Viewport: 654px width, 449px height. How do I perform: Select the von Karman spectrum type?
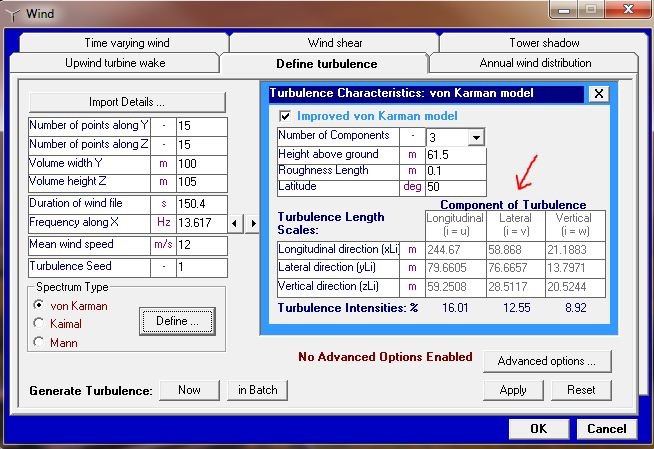point(38,305)
